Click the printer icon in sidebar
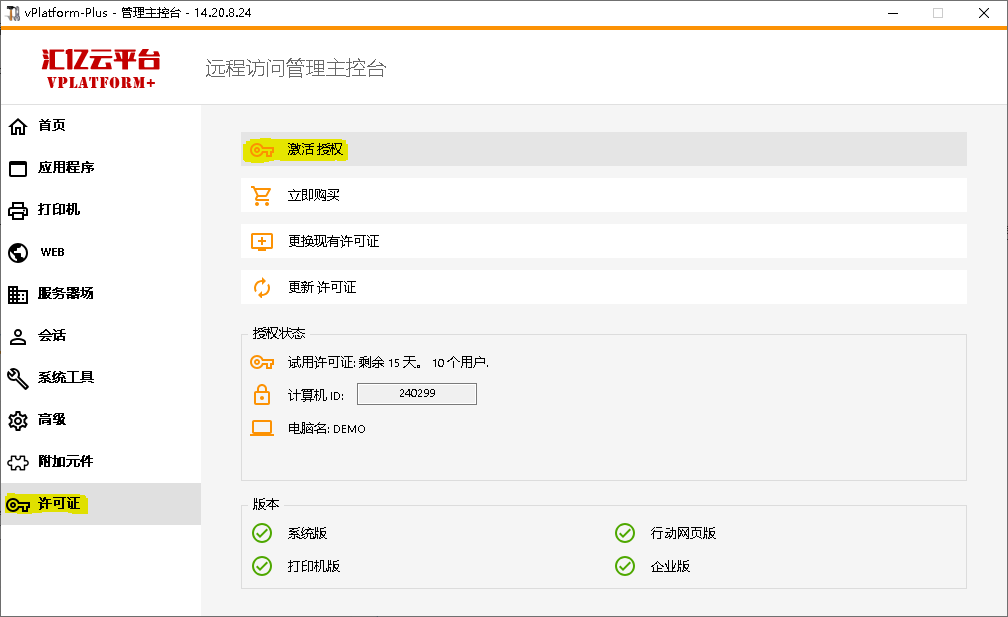1008x617 pixels. click(x=18, y=210)
